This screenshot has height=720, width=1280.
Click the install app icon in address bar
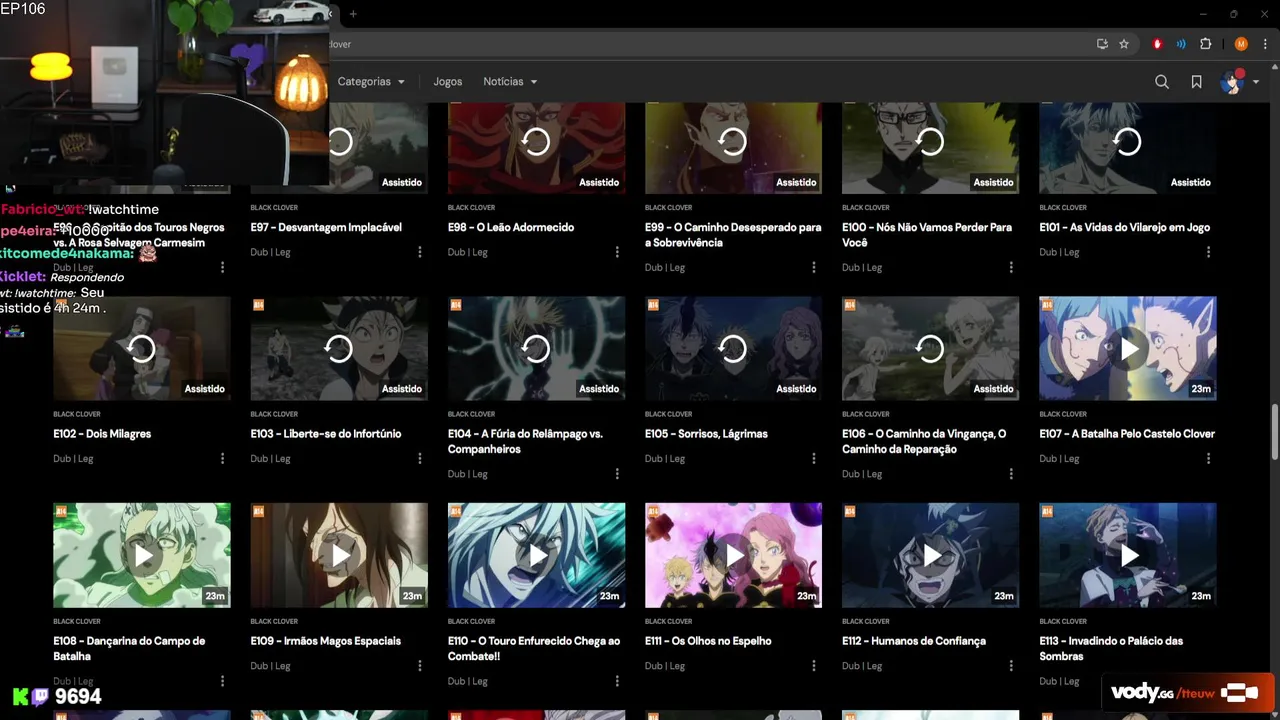coord(1102,44)
